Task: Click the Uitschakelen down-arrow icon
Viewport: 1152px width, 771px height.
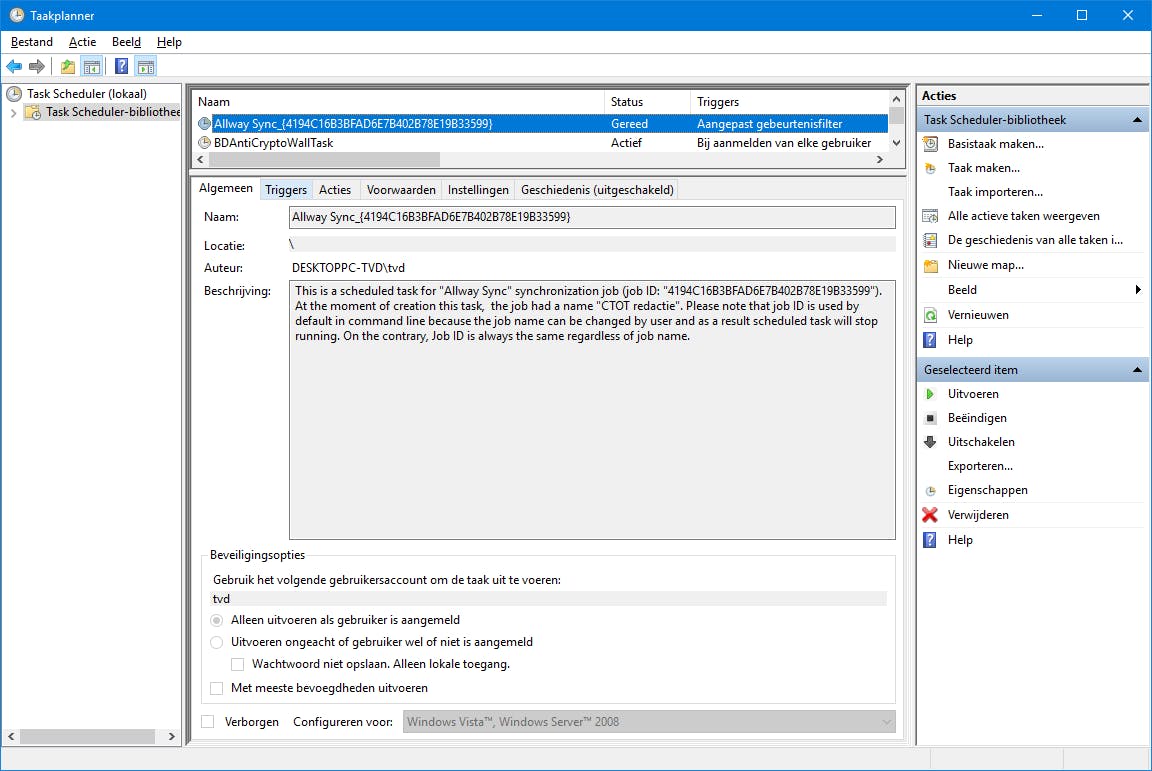Action: [930, 442]
